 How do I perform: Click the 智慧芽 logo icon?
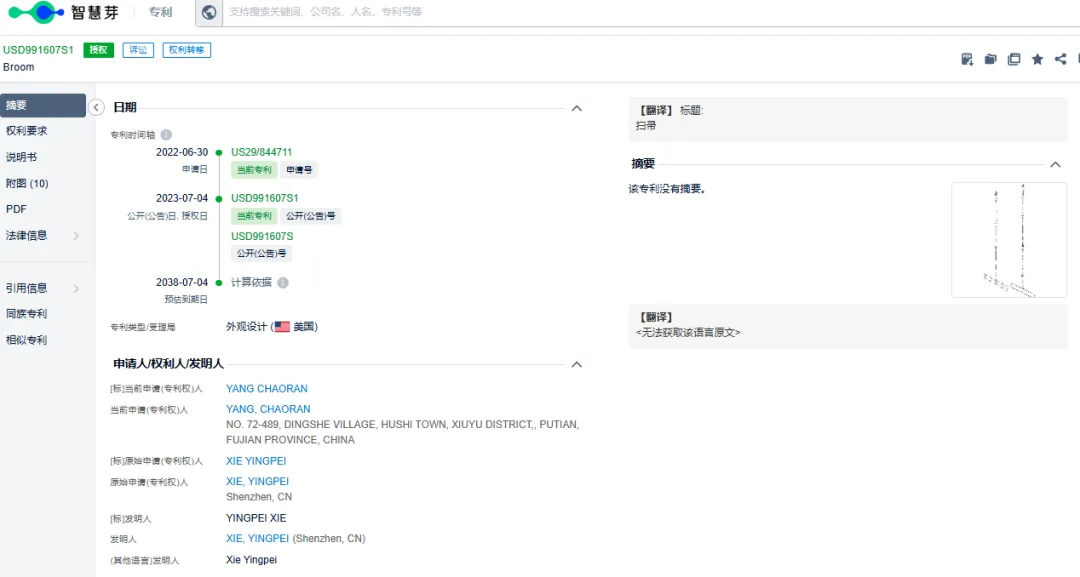pos(36,12)
